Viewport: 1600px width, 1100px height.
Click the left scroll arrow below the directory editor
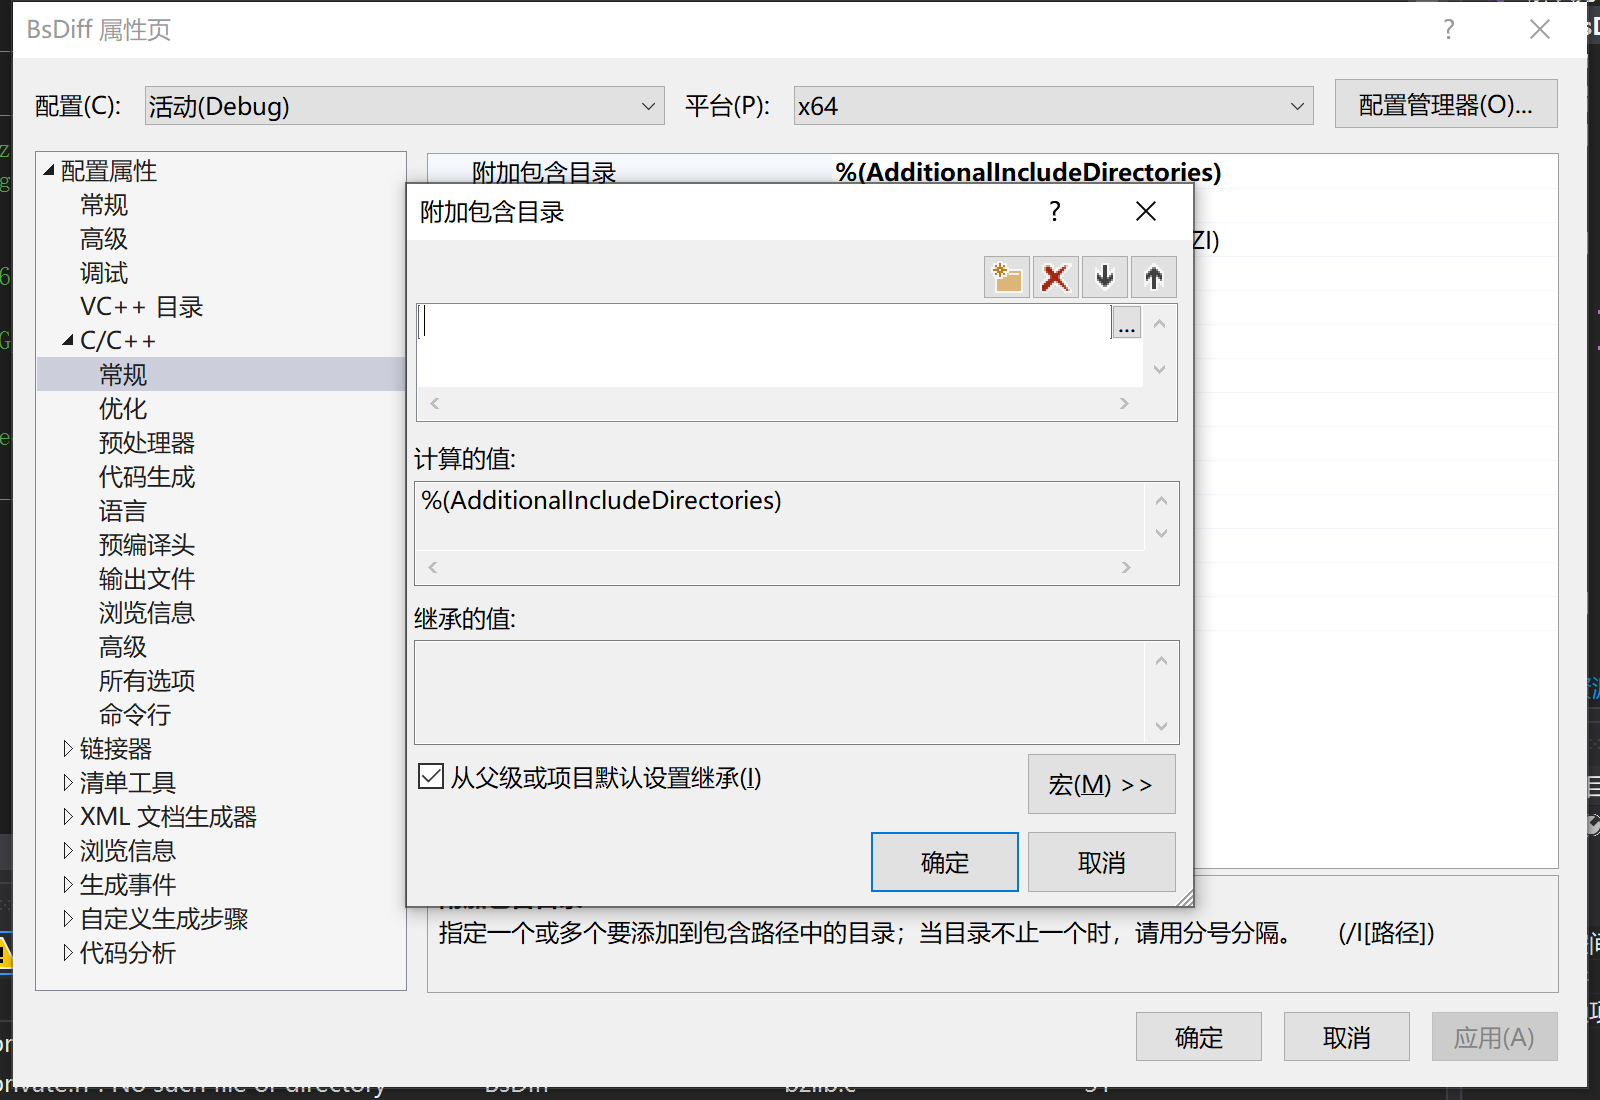point(433,403)
